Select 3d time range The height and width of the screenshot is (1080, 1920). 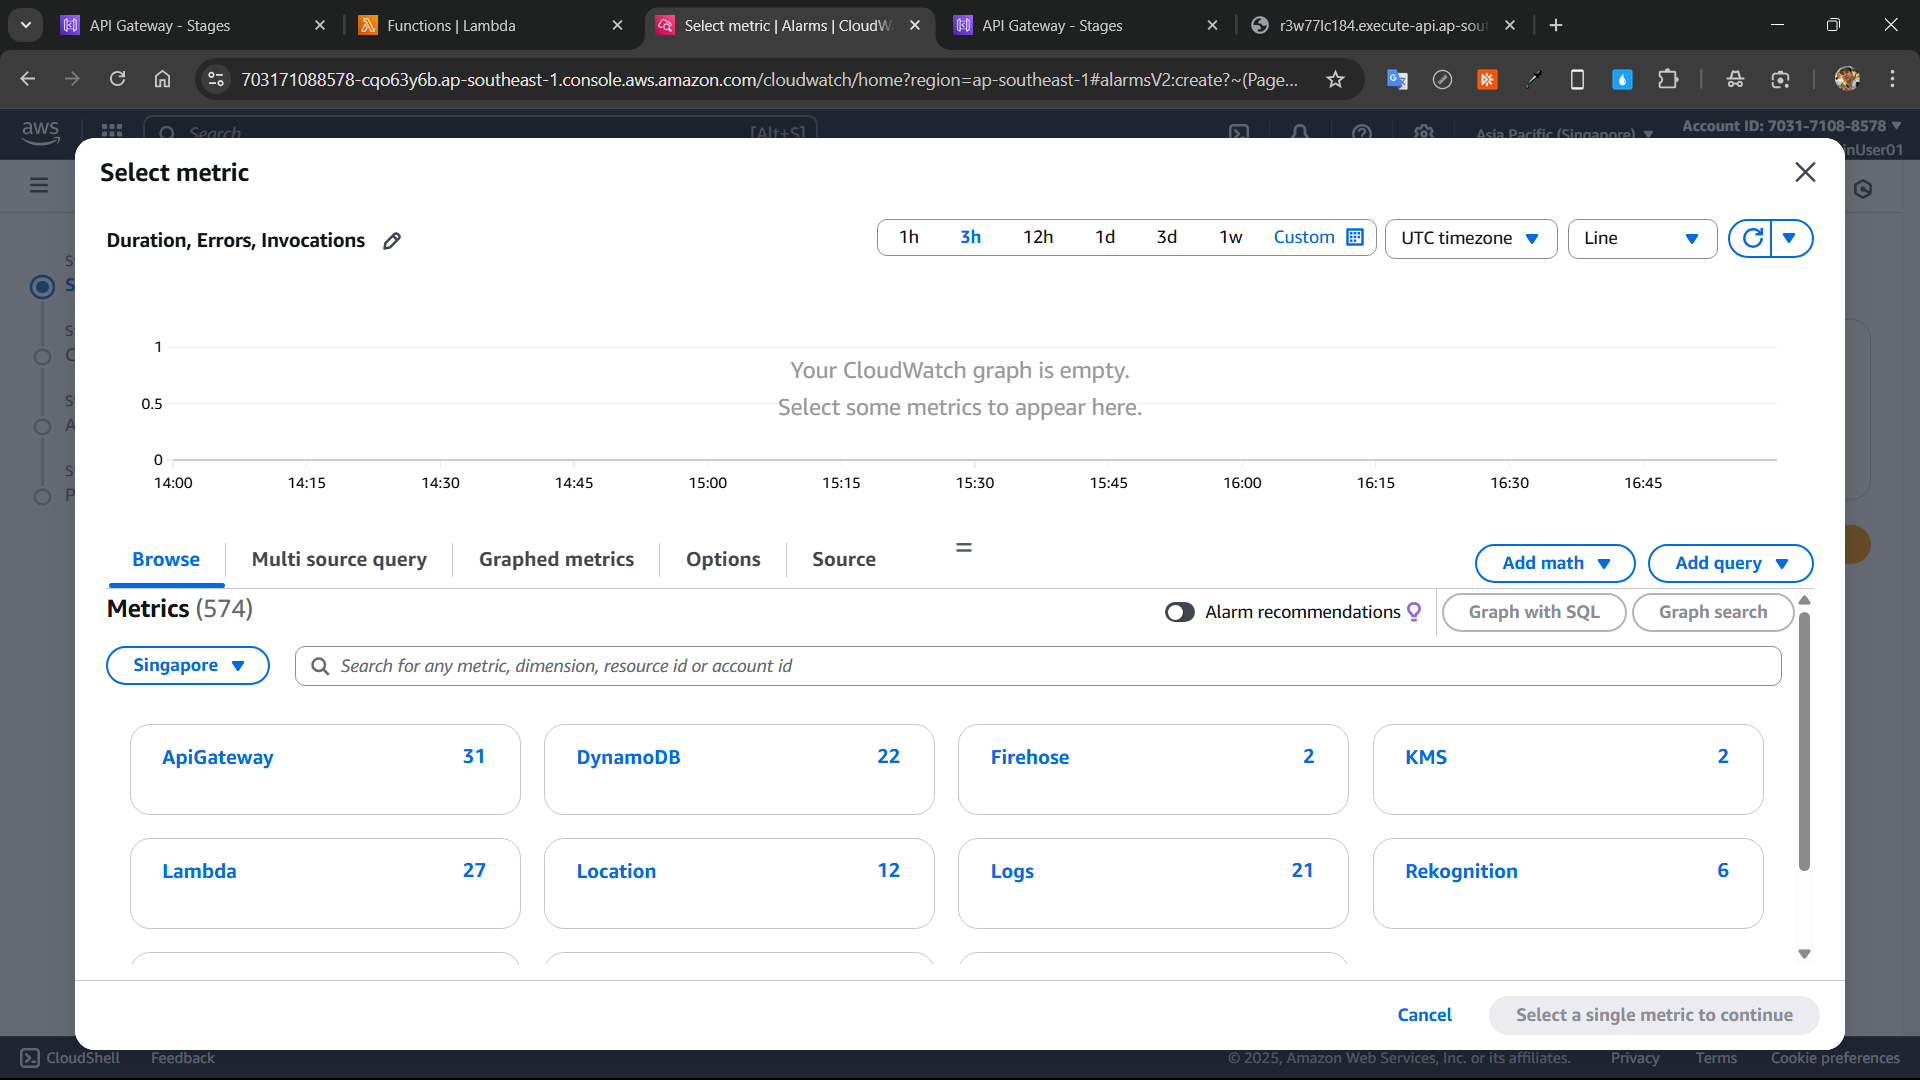point(1167,237)
